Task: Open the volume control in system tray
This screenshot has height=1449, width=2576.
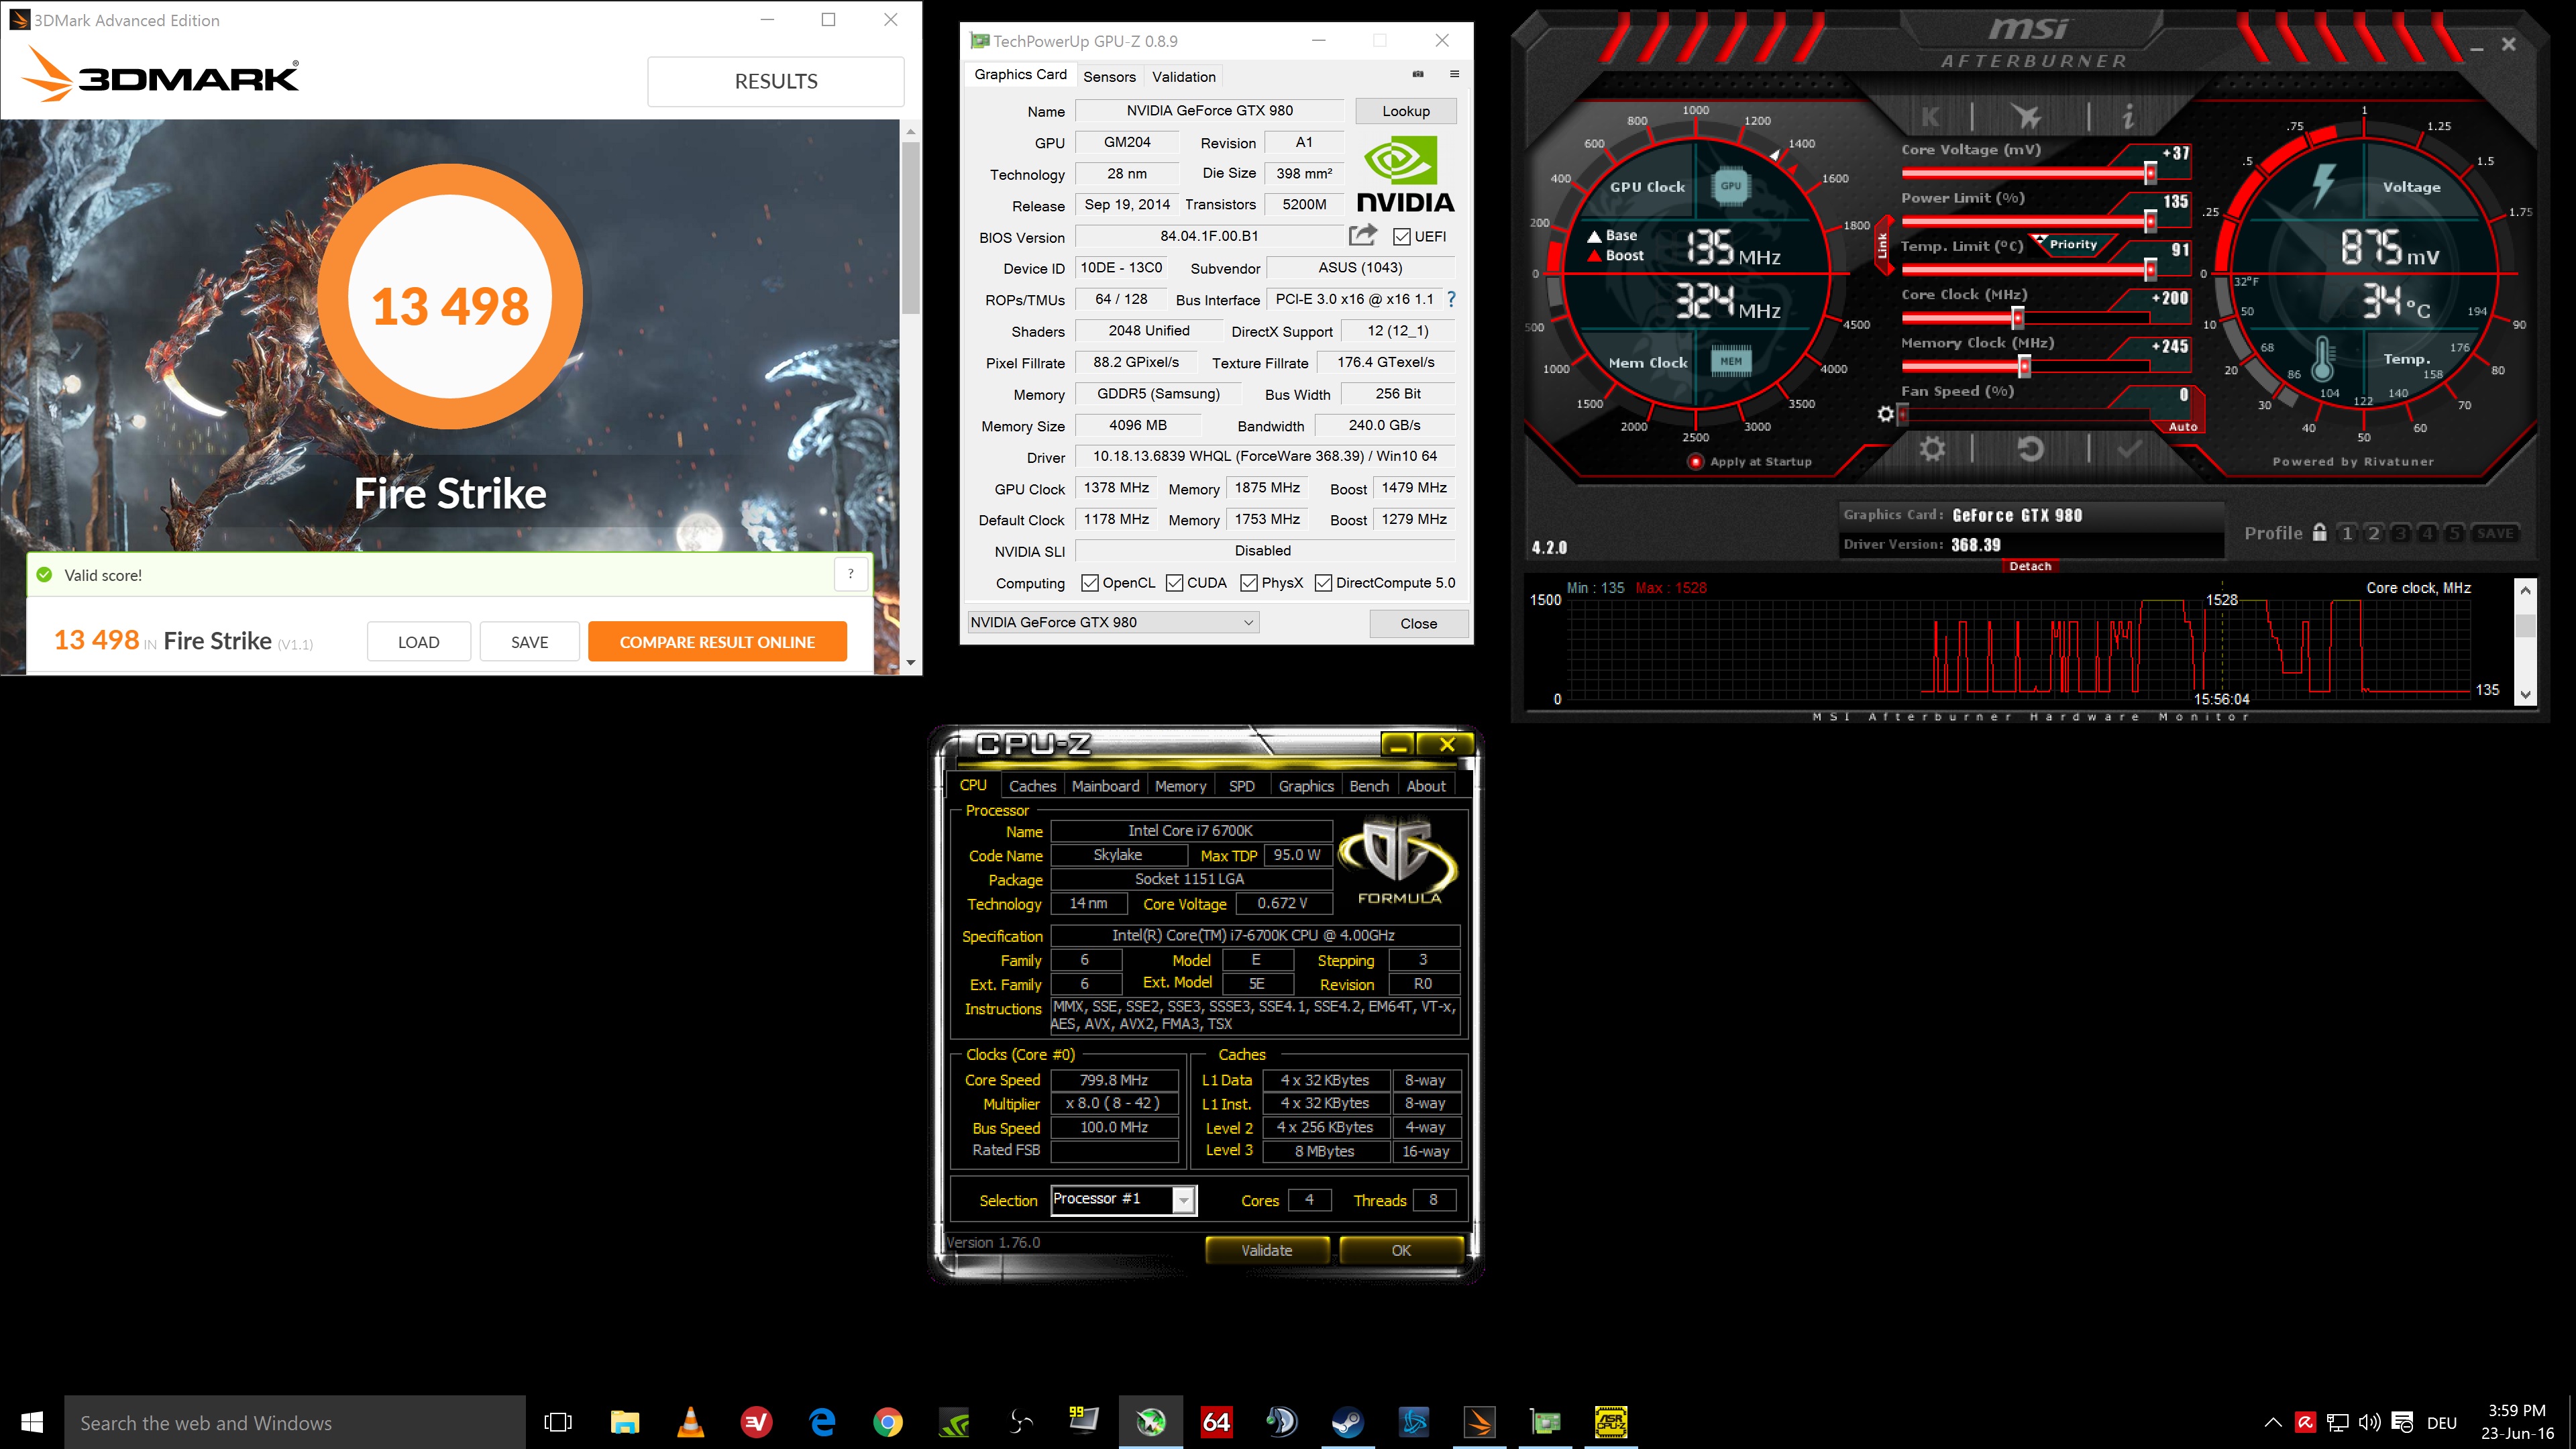Action: tap(2370, 1422)
